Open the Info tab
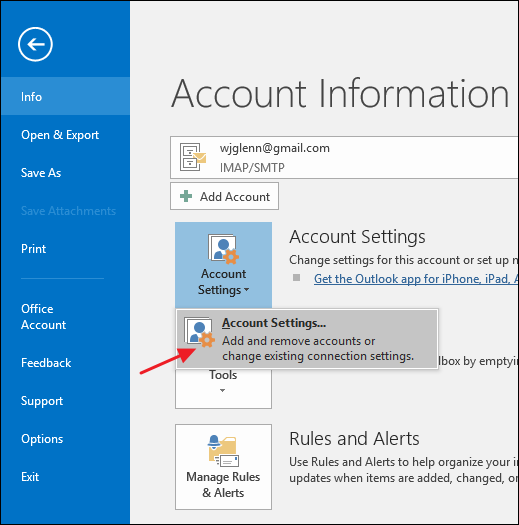Viewport: 519px width, 525px height. [65, 96]
